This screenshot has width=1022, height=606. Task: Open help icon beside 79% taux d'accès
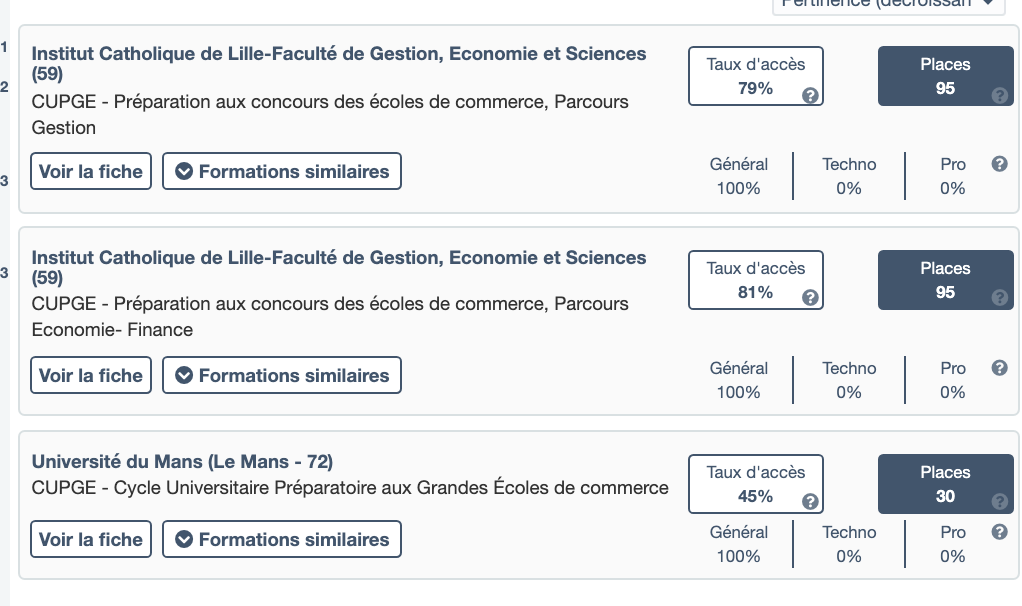[811, 96]
